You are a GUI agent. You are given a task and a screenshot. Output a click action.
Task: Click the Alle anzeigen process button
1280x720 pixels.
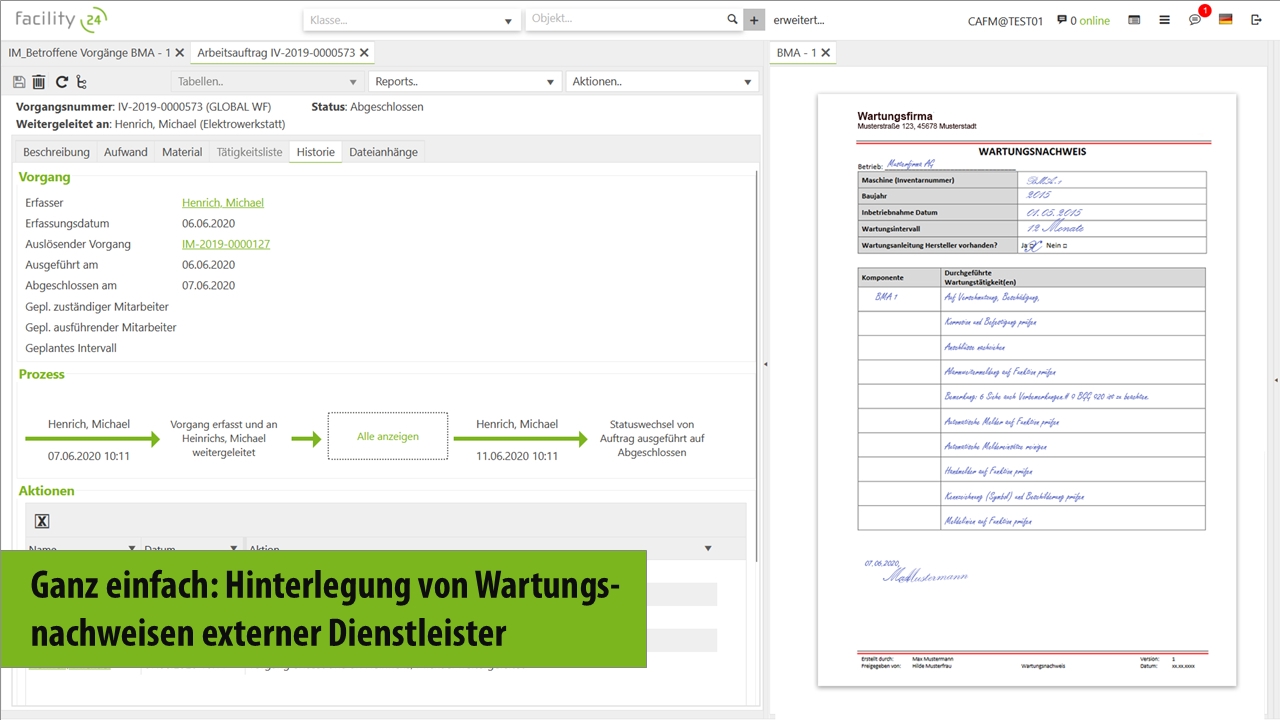click(388, 437)
